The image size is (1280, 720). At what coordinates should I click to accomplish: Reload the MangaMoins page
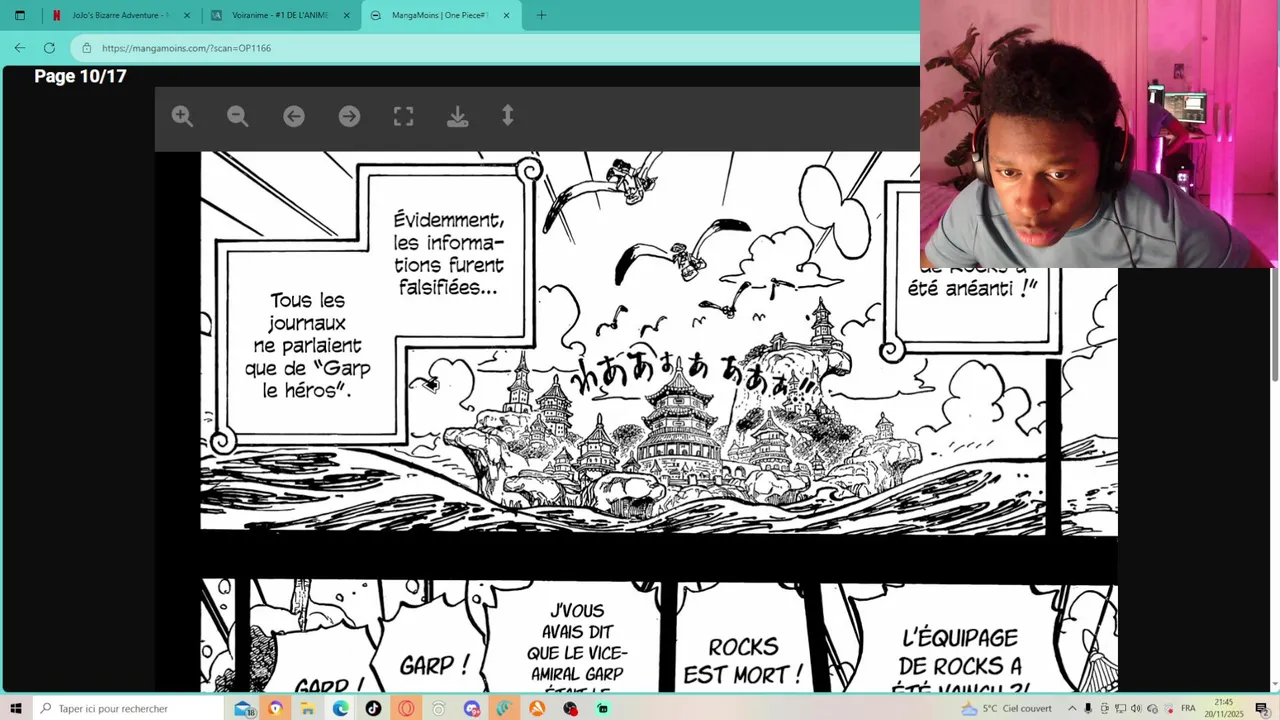[x=49, y=47]
